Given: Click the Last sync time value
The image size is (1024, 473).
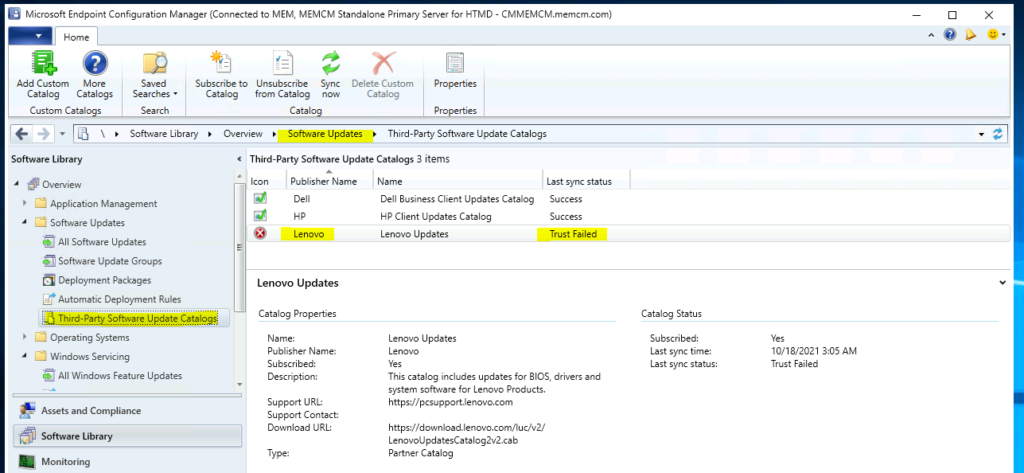Looking at the screenshot, I should 813,351.
